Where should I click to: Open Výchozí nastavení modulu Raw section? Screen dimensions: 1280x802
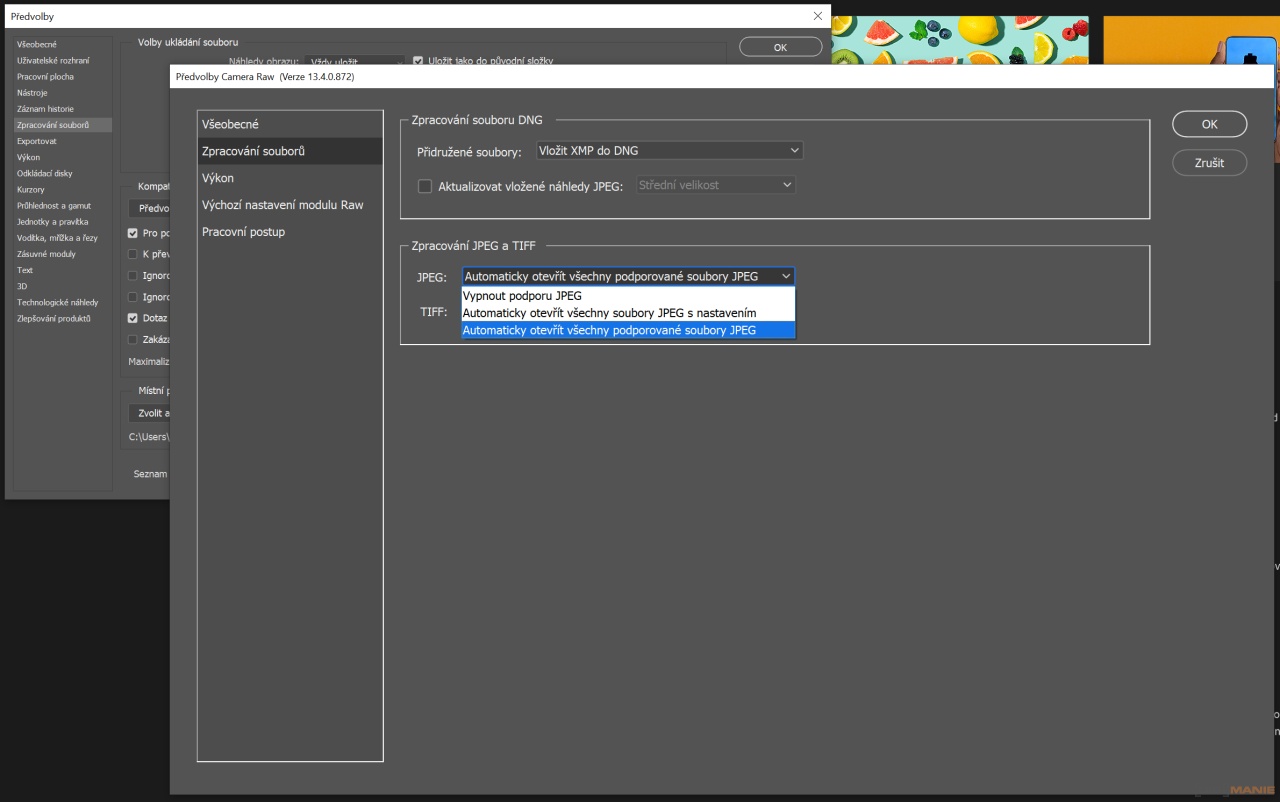283,205
